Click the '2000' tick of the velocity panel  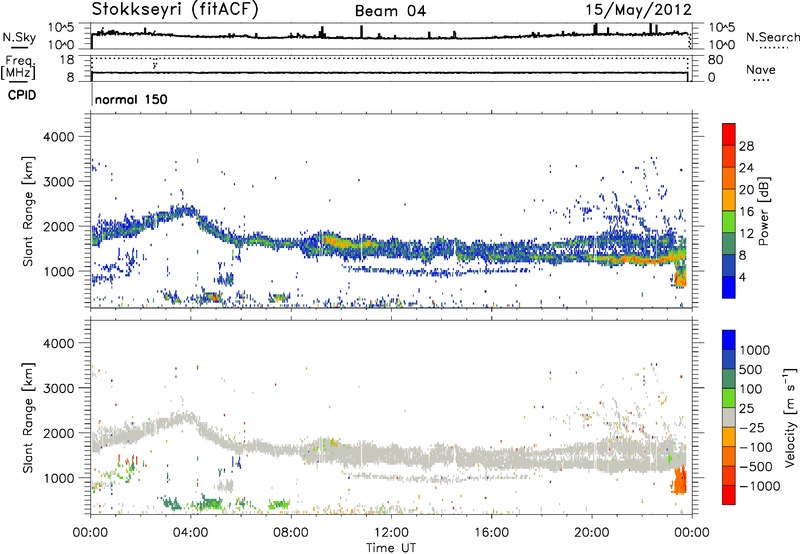[x=59, y=433]
